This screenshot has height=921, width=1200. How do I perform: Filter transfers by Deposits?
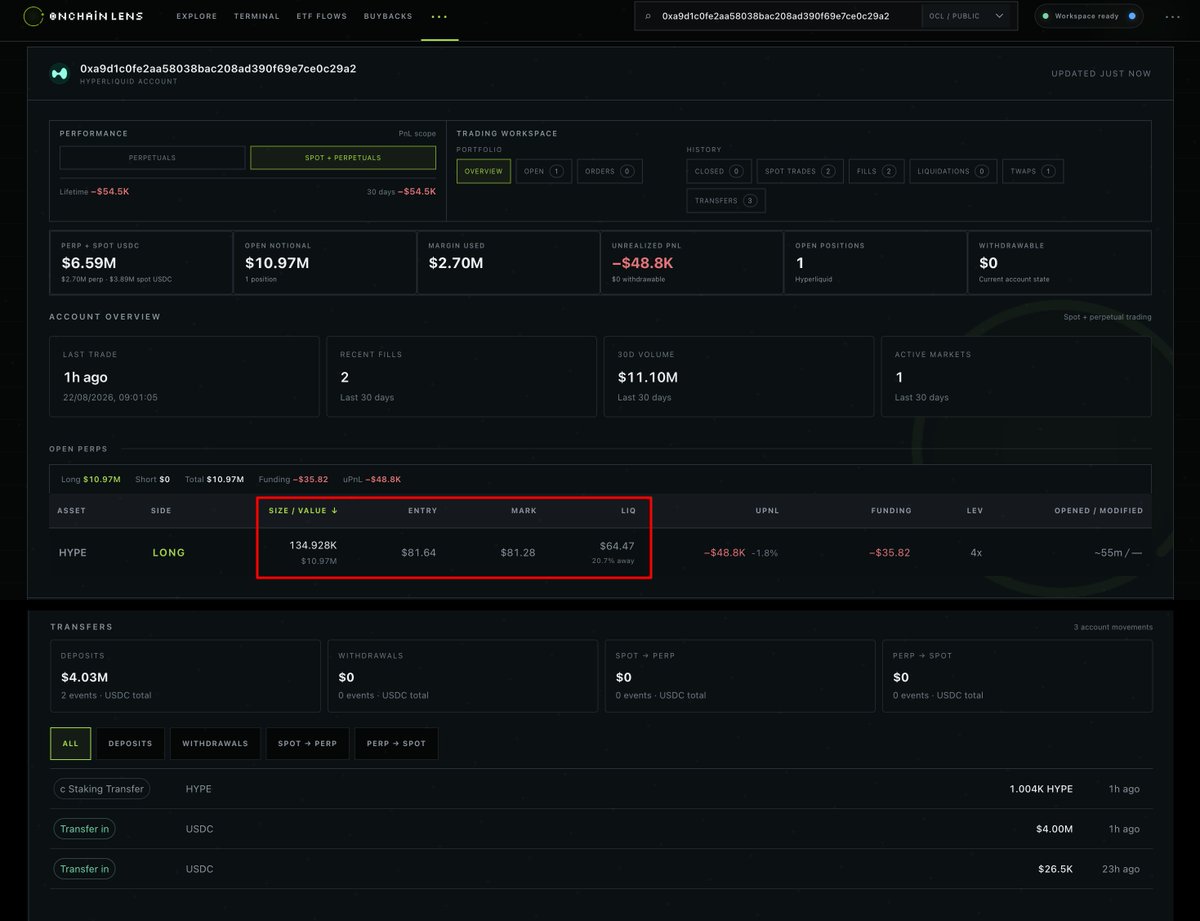coord(130,743)
